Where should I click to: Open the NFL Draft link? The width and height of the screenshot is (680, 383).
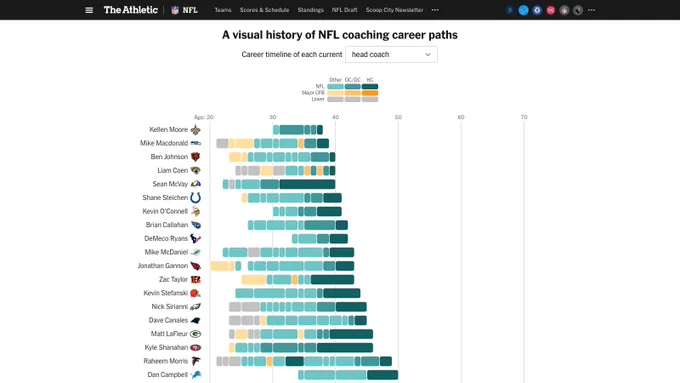pyautogui.click(x=344, y=10)
